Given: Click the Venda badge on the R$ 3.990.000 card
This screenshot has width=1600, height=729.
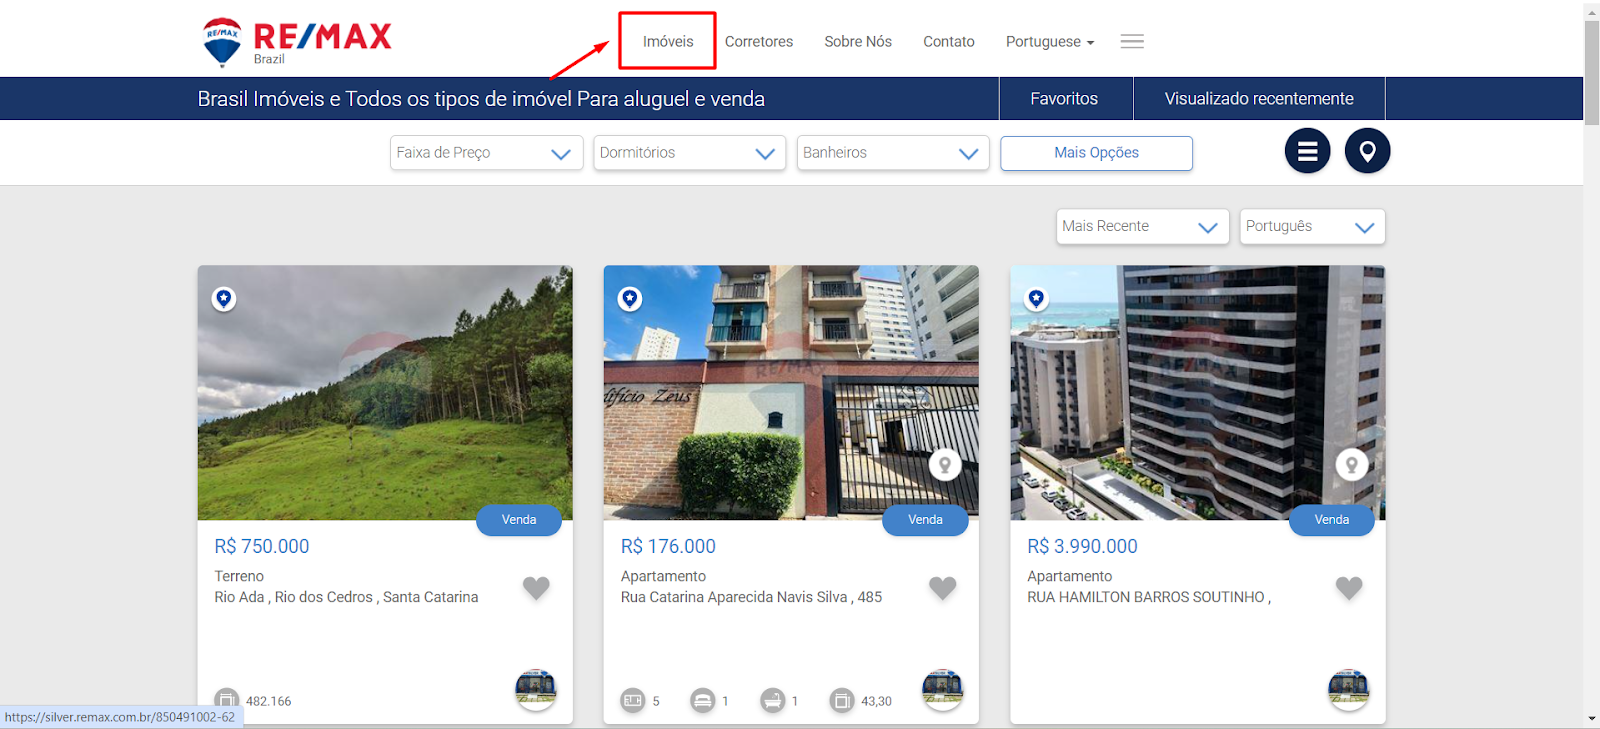Looking at the screenshot, I should pyautogui.click(x=1332, y=520).
